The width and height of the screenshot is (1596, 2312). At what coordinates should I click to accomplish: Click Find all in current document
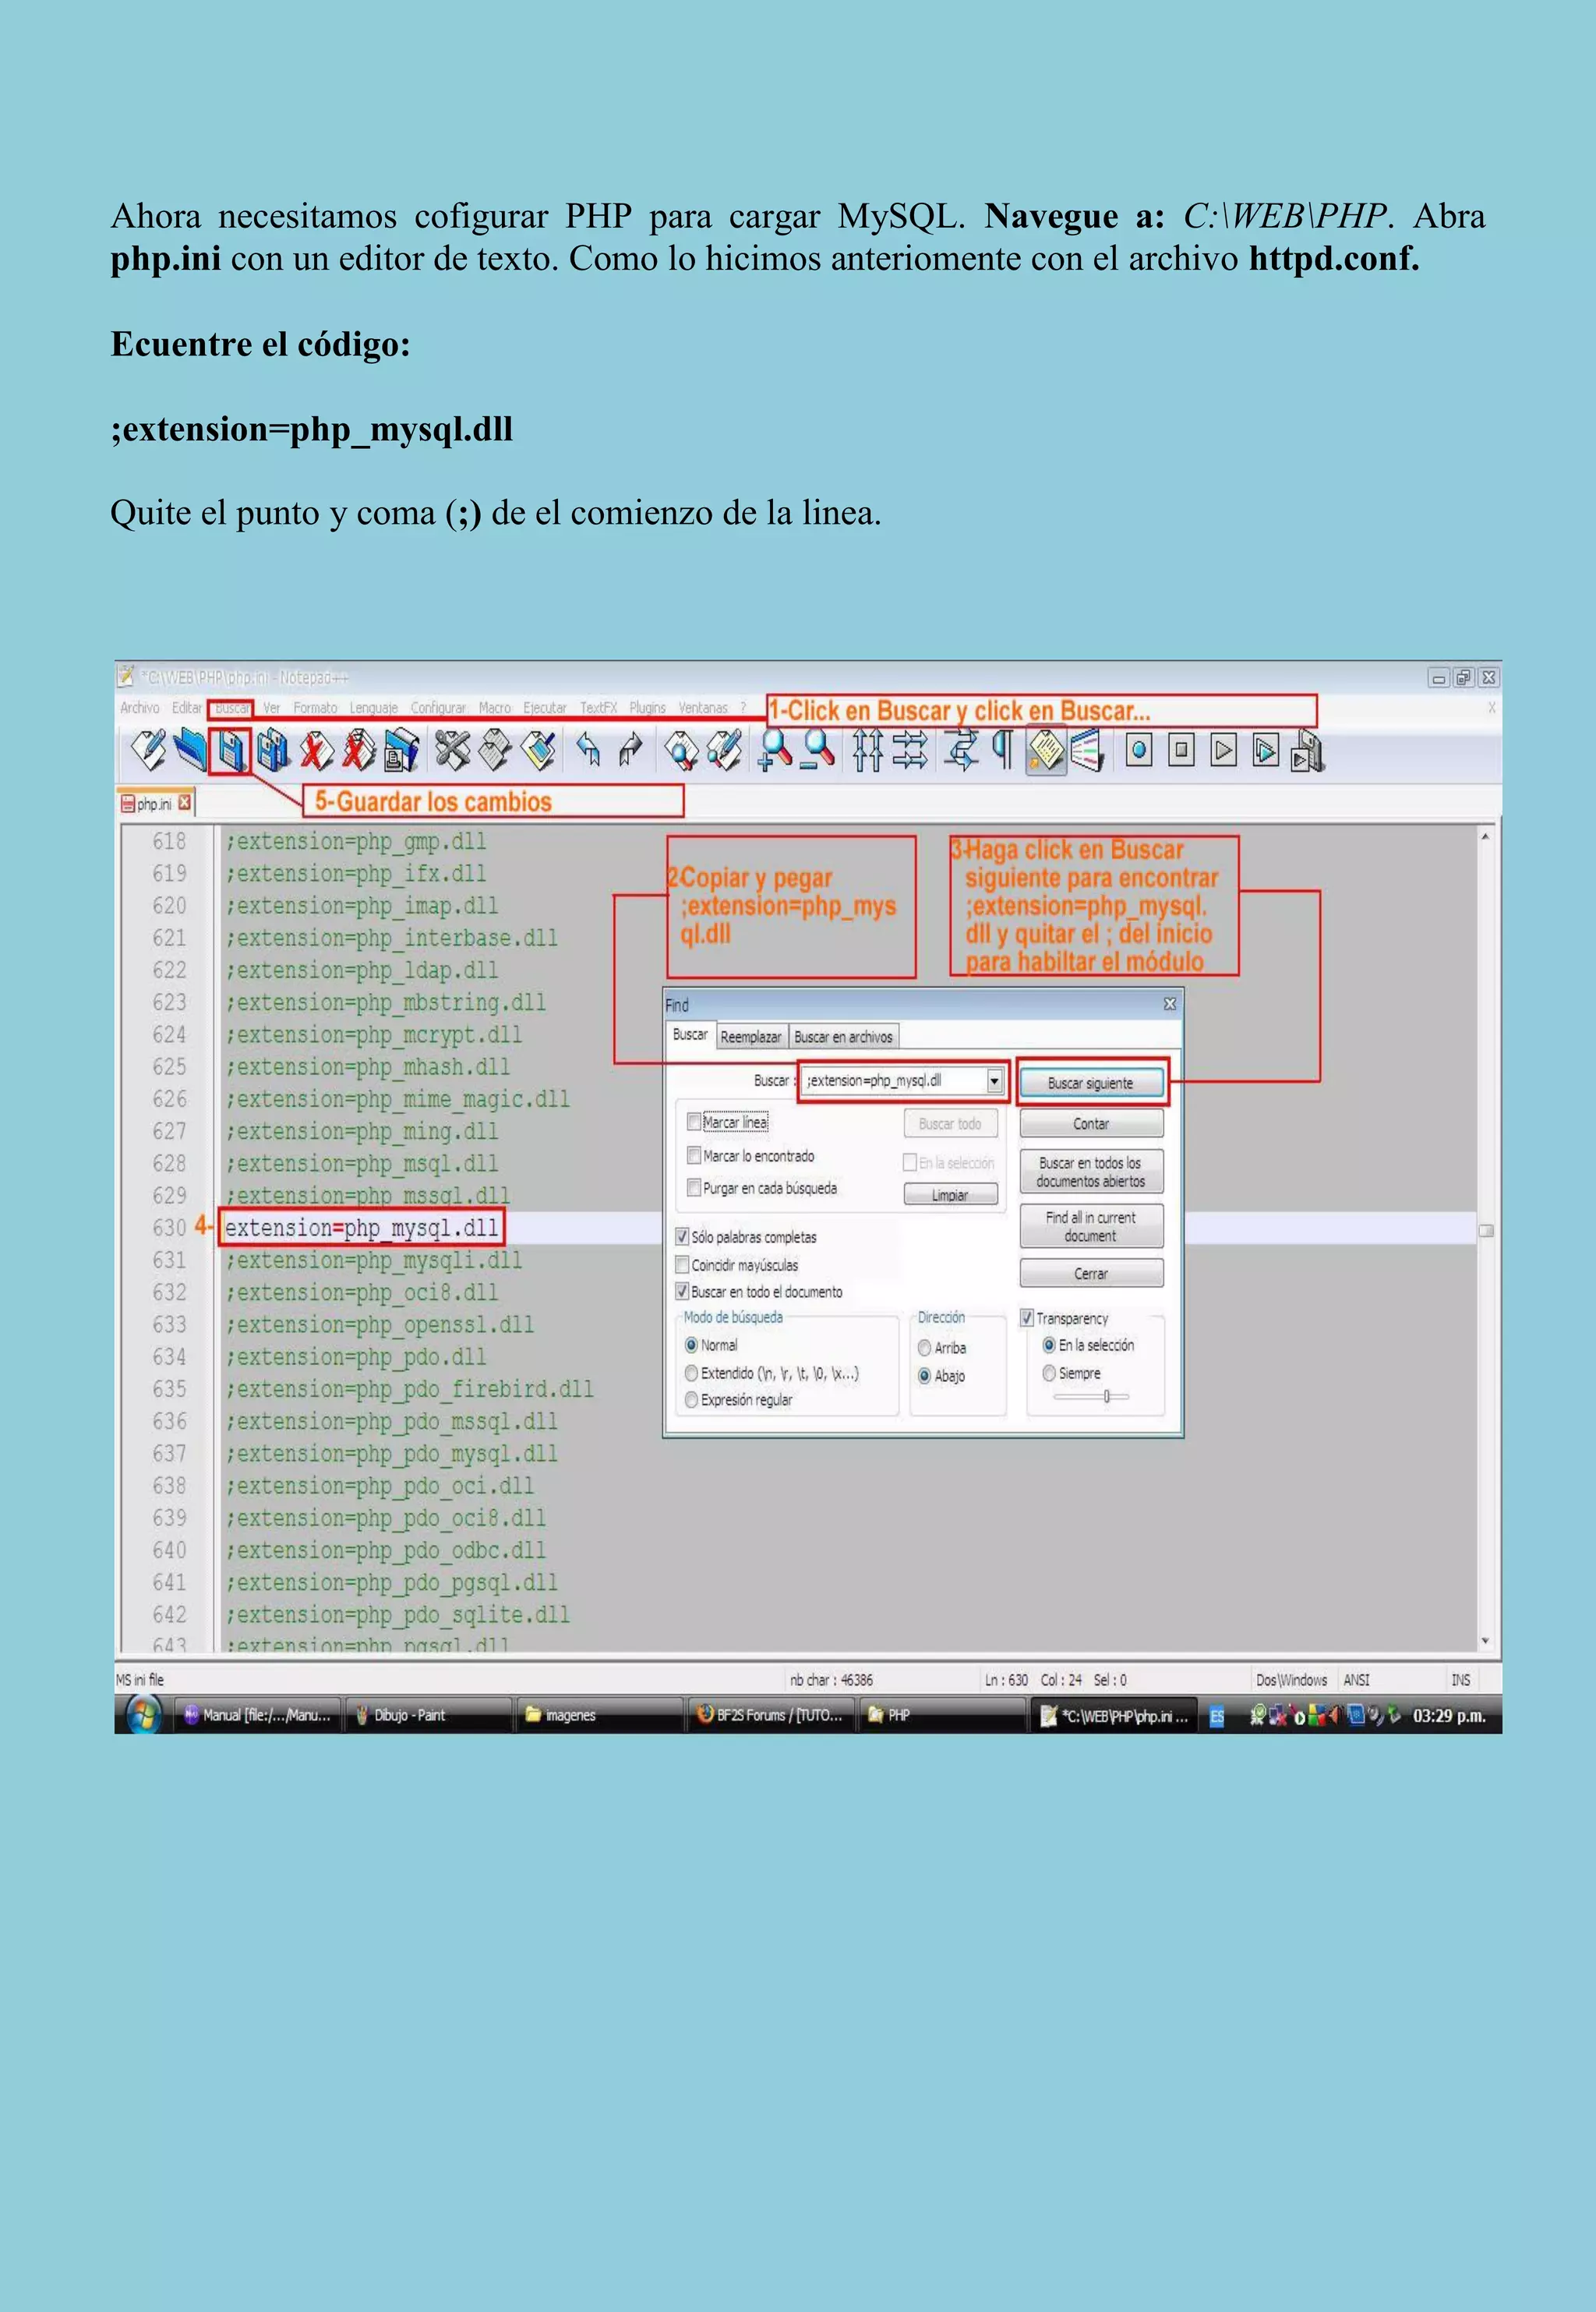click(1091, 1226)
